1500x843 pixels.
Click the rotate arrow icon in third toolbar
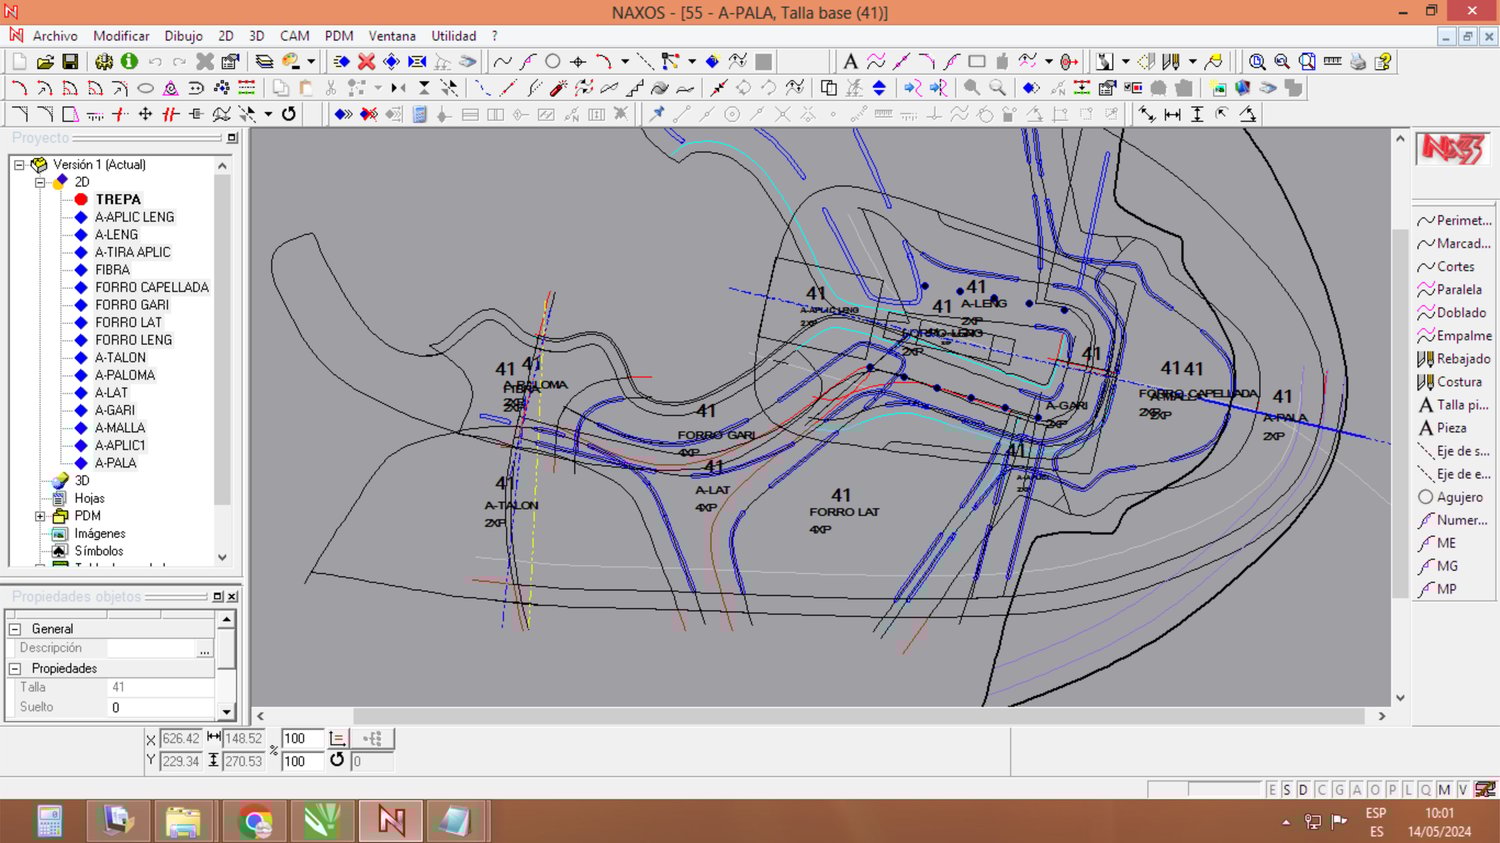click(289, 114)
